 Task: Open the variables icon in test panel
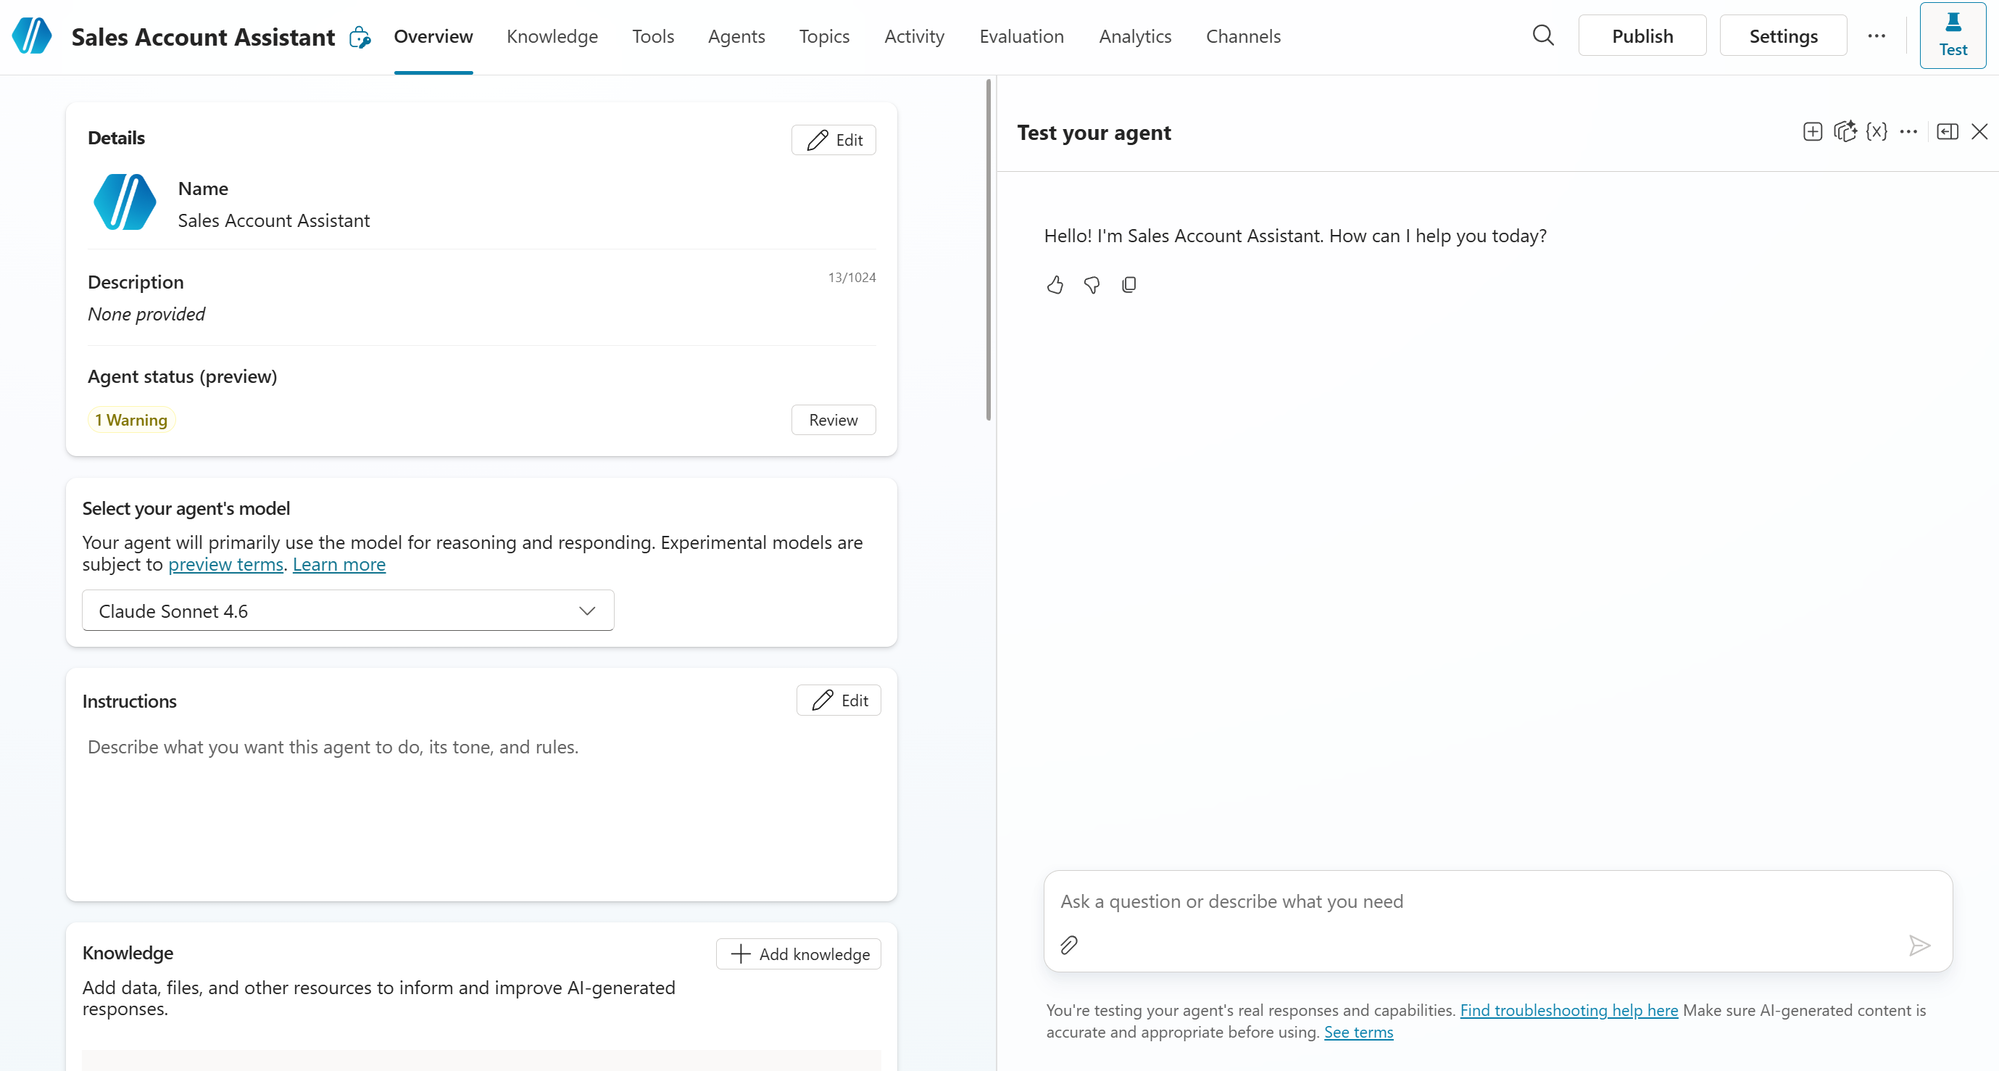click(x=1877, y=132)
